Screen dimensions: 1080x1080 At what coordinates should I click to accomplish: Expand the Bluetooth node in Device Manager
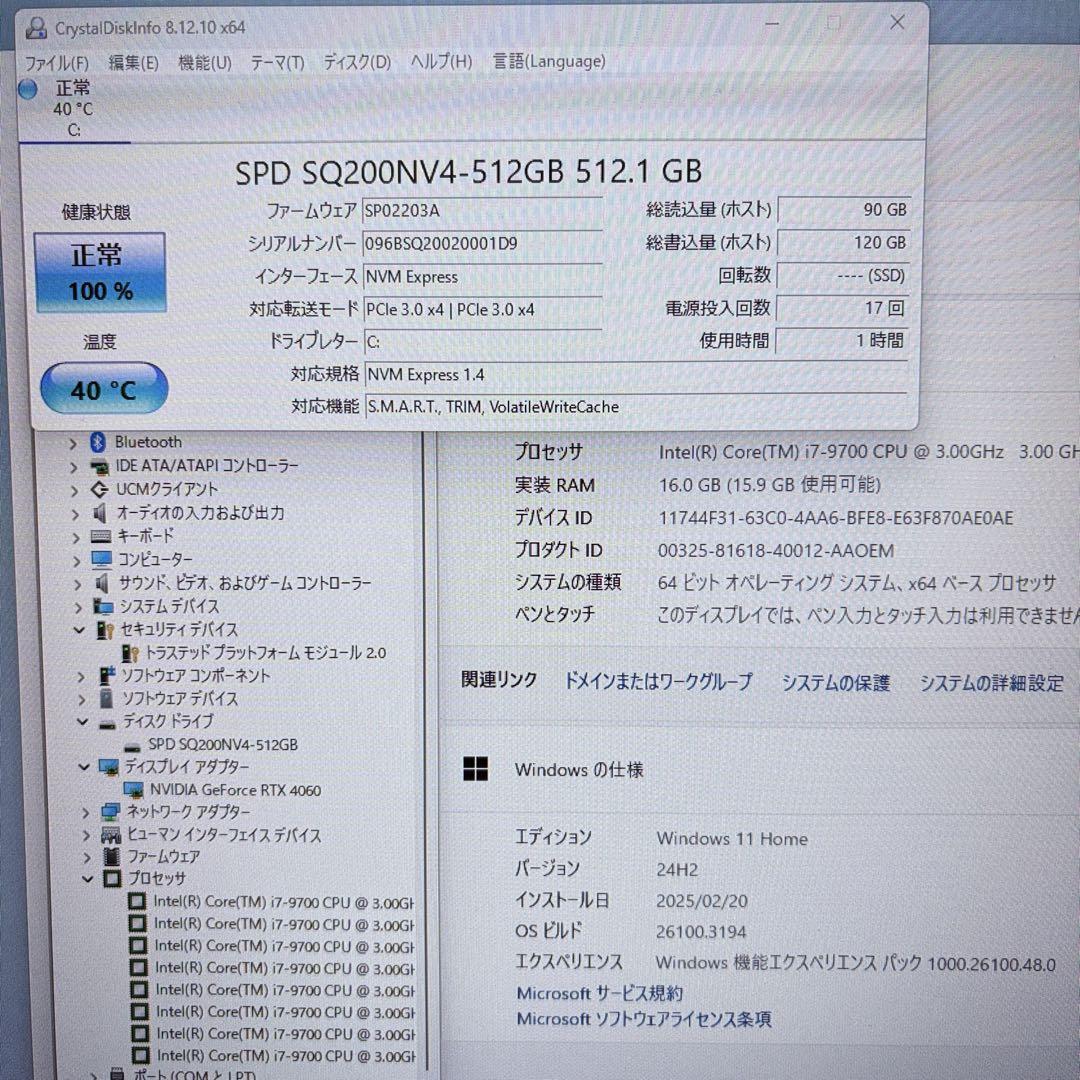tap(73, 444)
